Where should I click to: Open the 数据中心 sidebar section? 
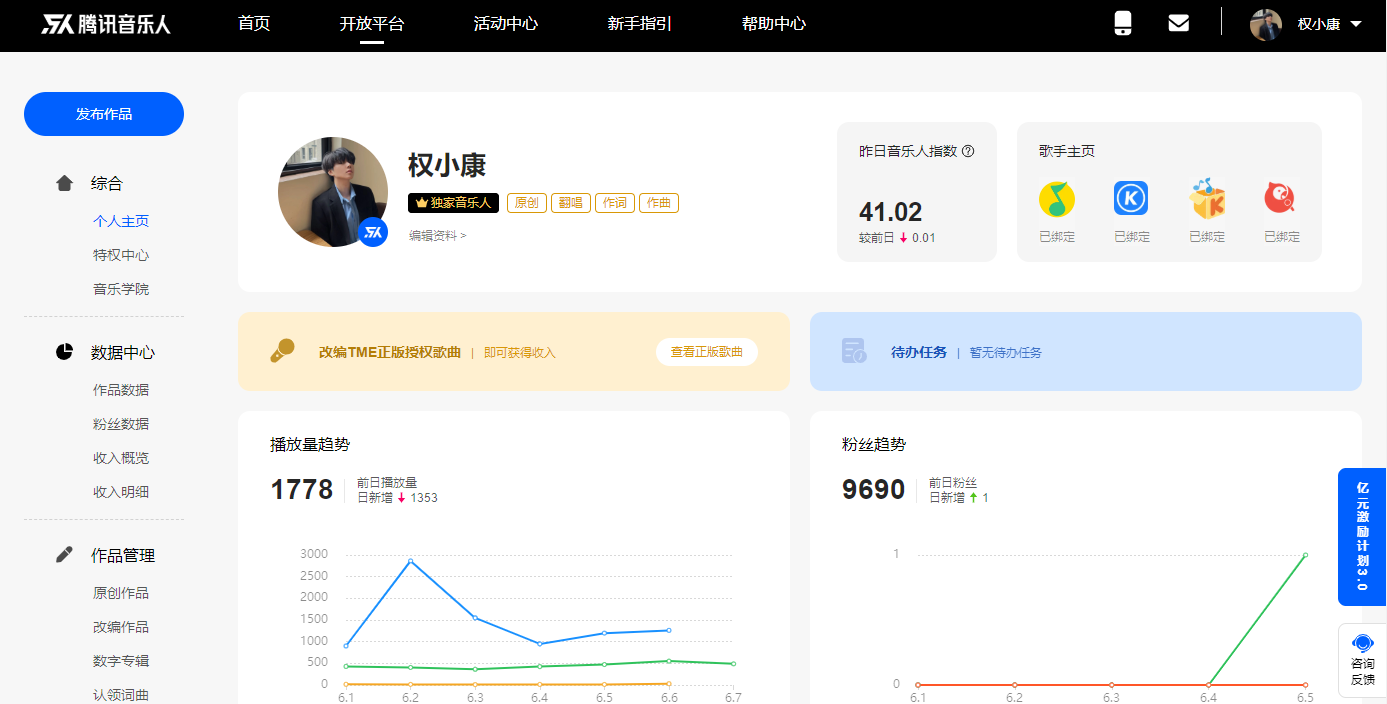122,353
